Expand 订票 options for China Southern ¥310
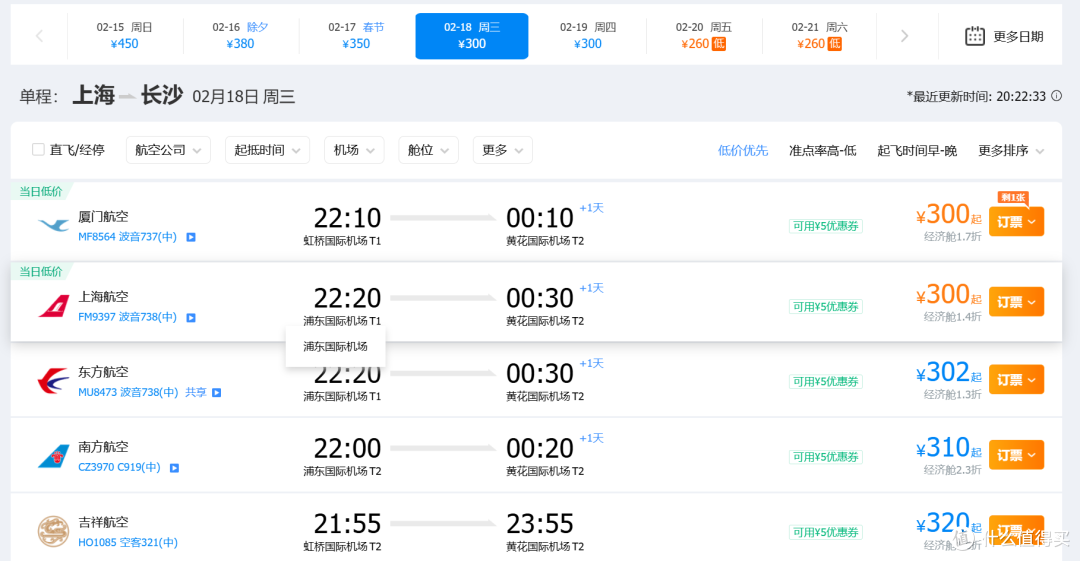 click(x=1017, y=455)
